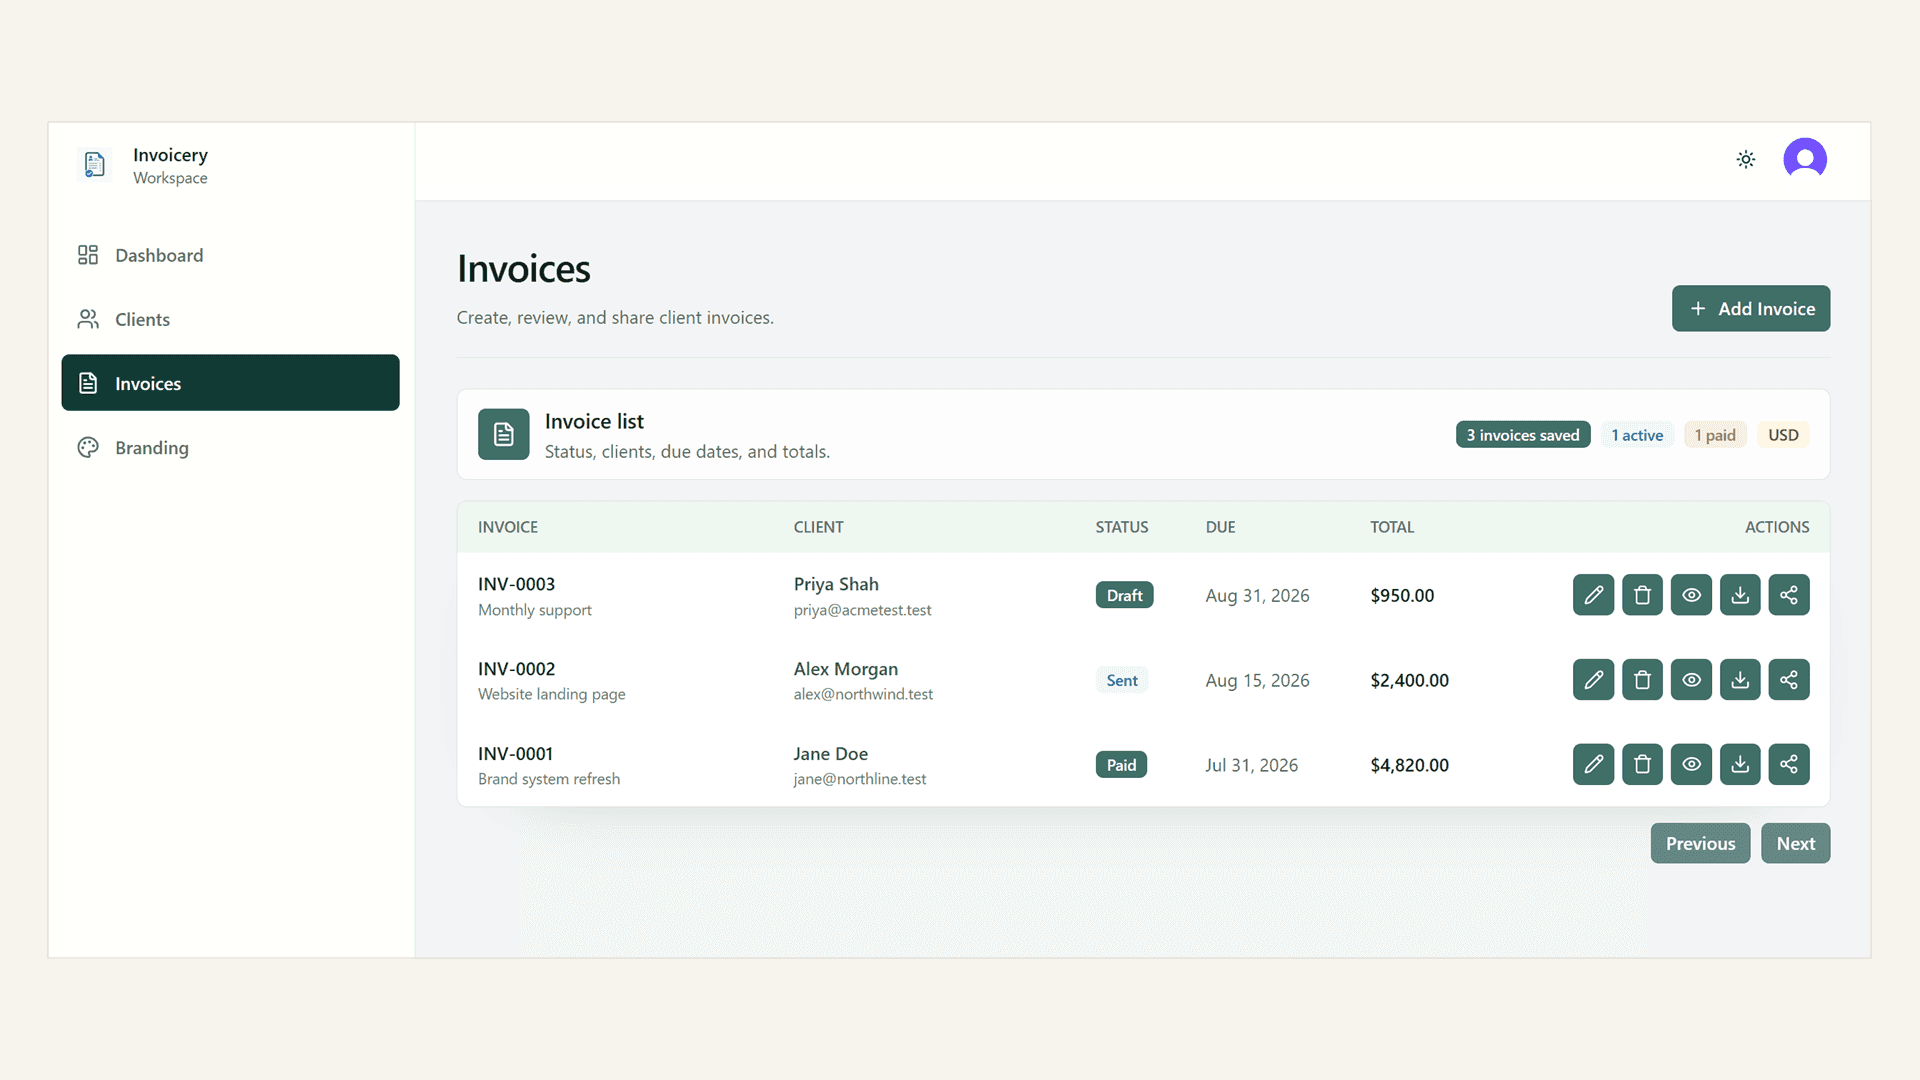Image resolution: width=1920 pixels, height=1080 pixels.
Task: Click the INVOICE column header
Action: 508,527
